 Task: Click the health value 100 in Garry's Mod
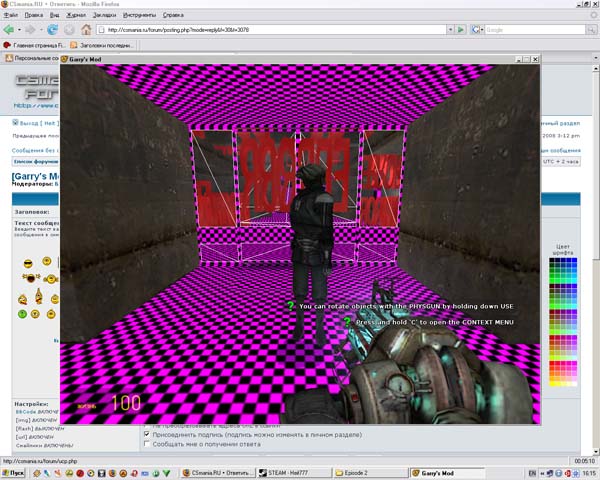coord(126,403)
